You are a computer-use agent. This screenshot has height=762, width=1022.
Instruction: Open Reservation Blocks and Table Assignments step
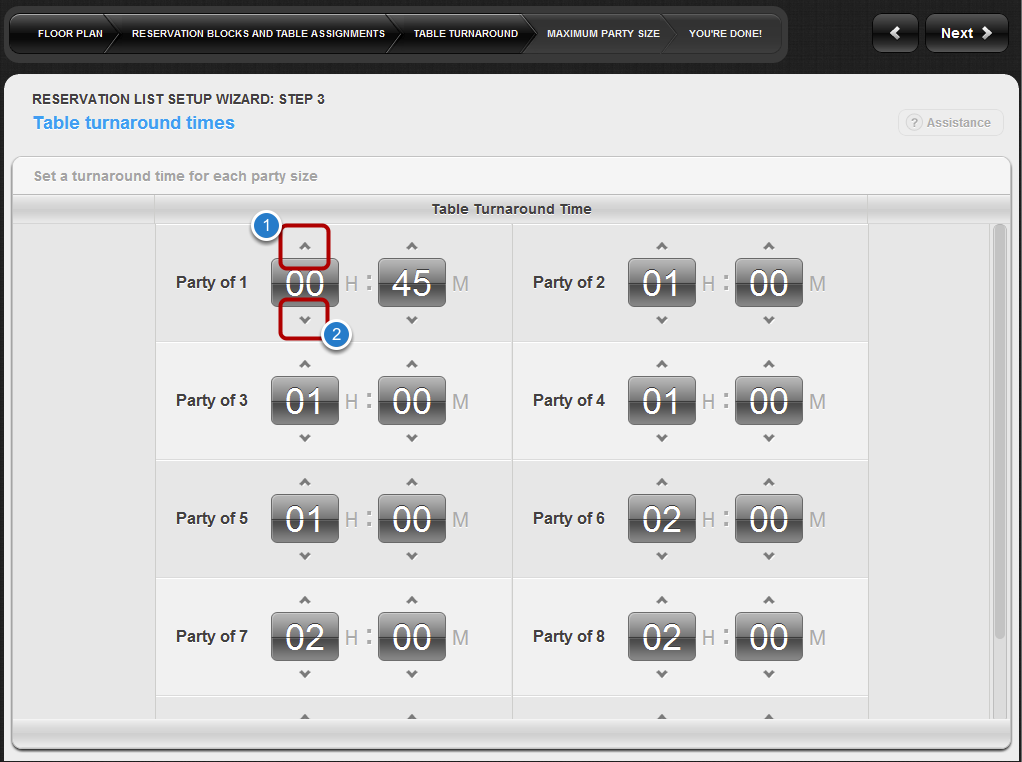tap(258, 34)
